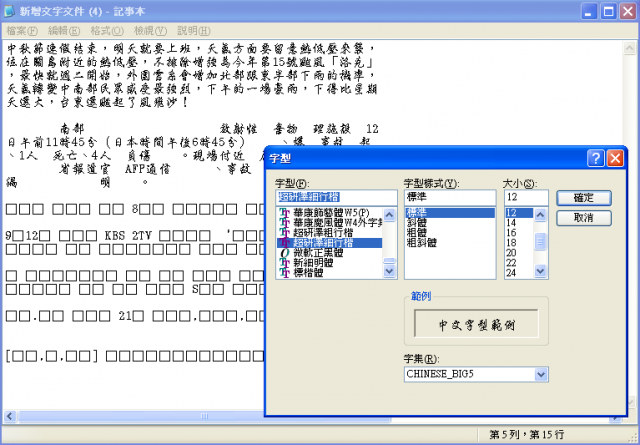The height and width of the screenshot is (445, 640).
Task: Select font 標楷體
Action: click(x=308, y=272)
